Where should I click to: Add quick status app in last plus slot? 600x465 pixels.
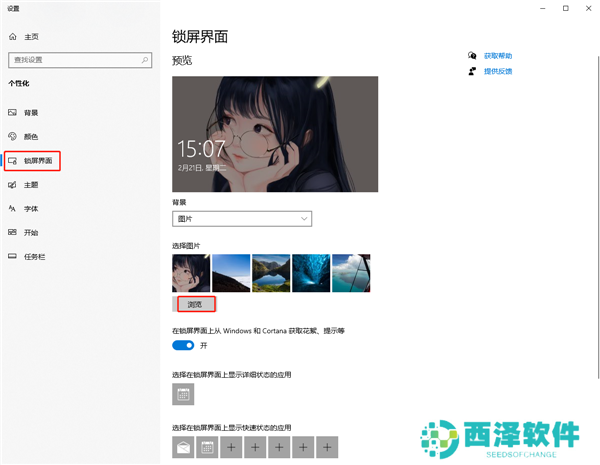point(327,447)
